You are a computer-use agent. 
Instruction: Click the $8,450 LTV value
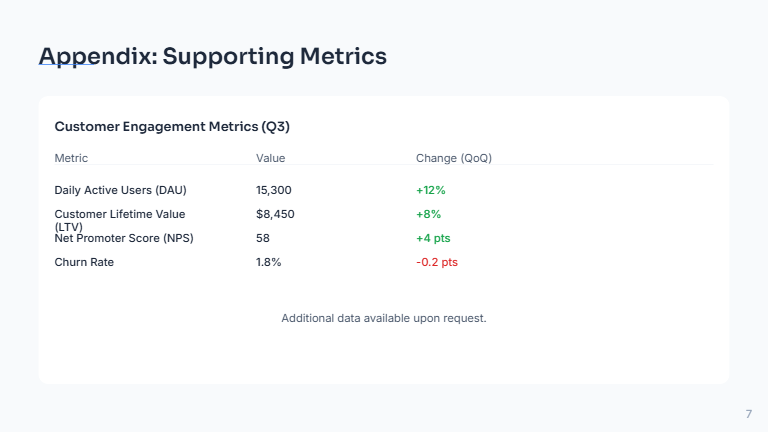tap(275, 214)
